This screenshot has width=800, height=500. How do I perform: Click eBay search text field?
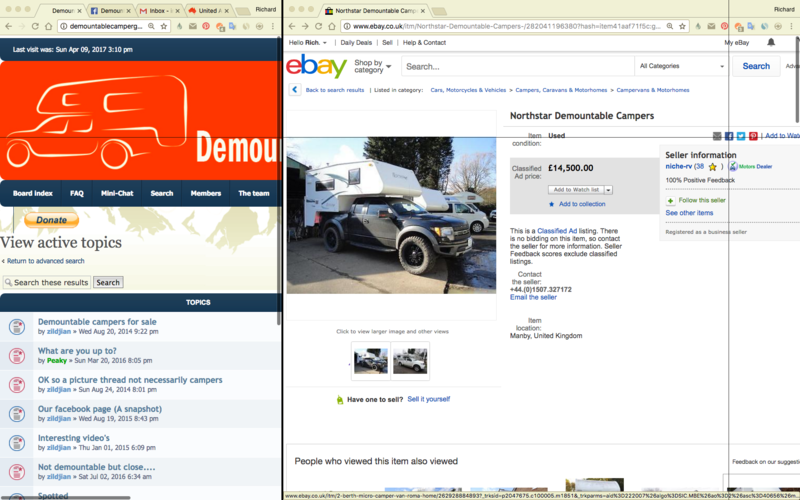pos(517,66)
